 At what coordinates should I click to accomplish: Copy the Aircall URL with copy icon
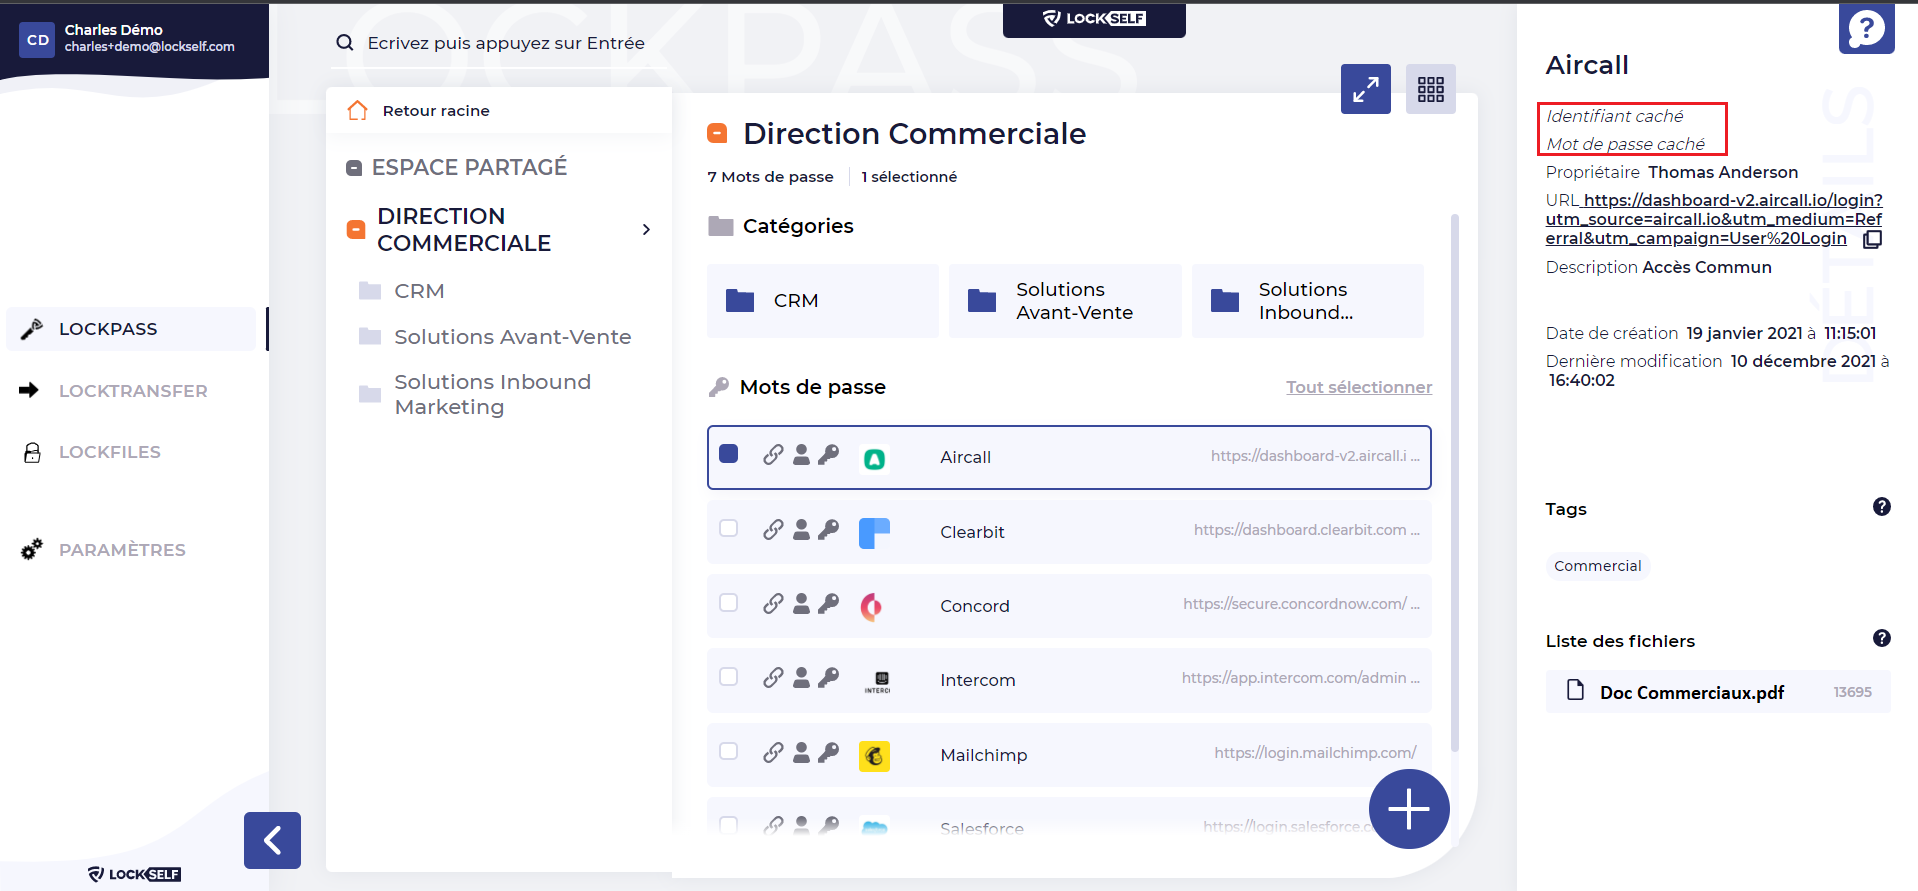click(x=1872, y=239)
